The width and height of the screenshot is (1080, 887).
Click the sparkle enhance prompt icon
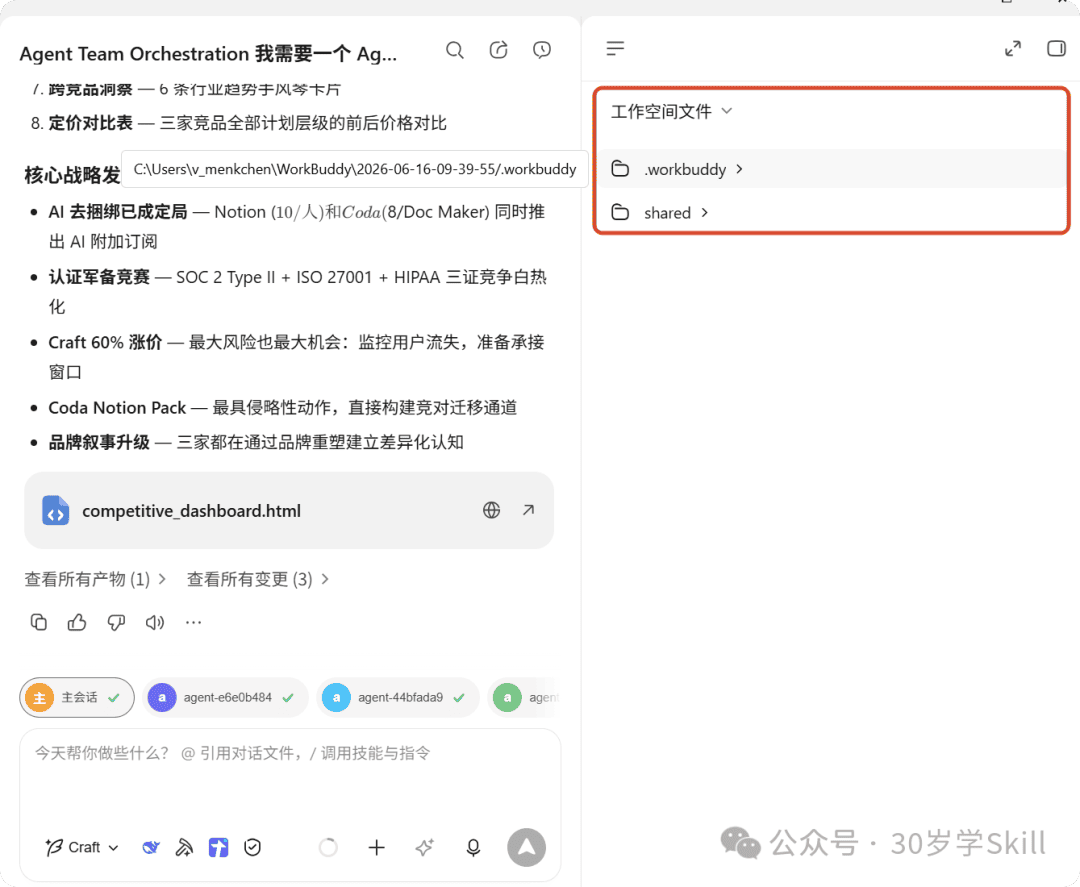coord(424,847)
